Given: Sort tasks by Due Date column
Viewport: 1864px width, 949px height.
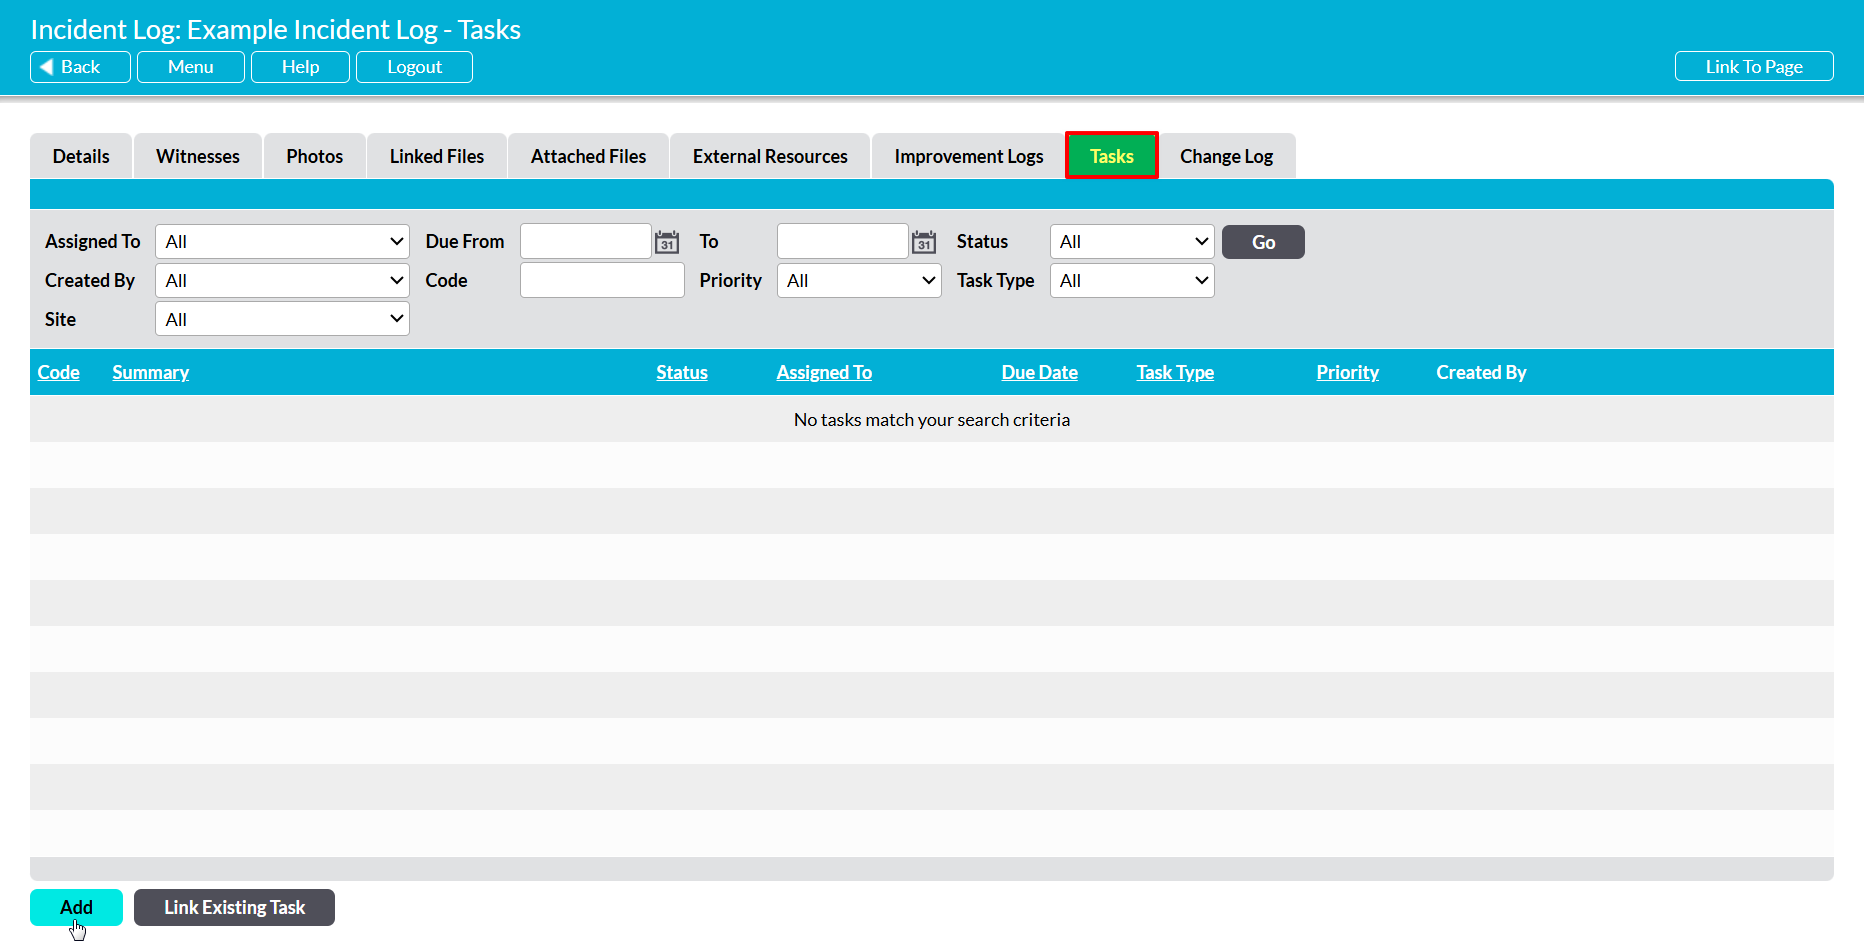Looking at the screenshot, I should click(x=1040, y=372).
